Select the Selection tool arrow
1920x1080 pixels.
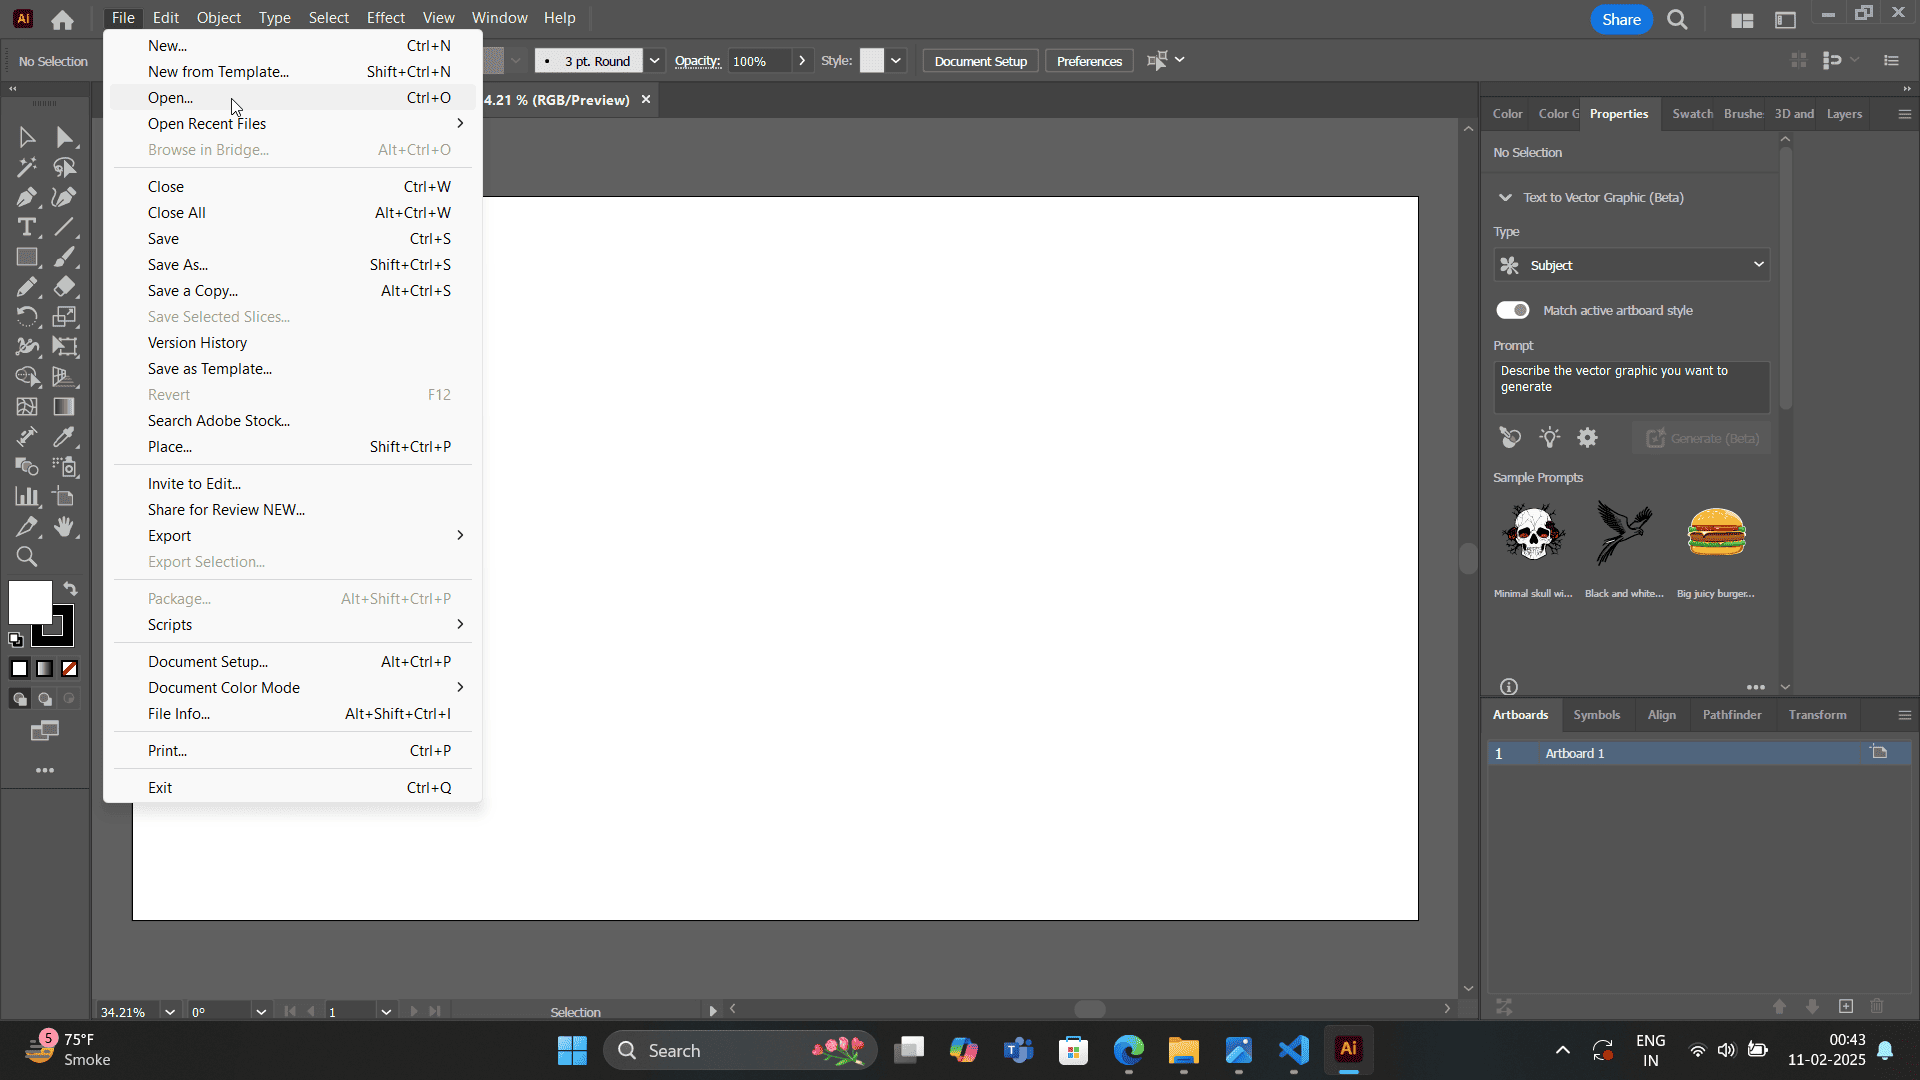pos(27,137)
